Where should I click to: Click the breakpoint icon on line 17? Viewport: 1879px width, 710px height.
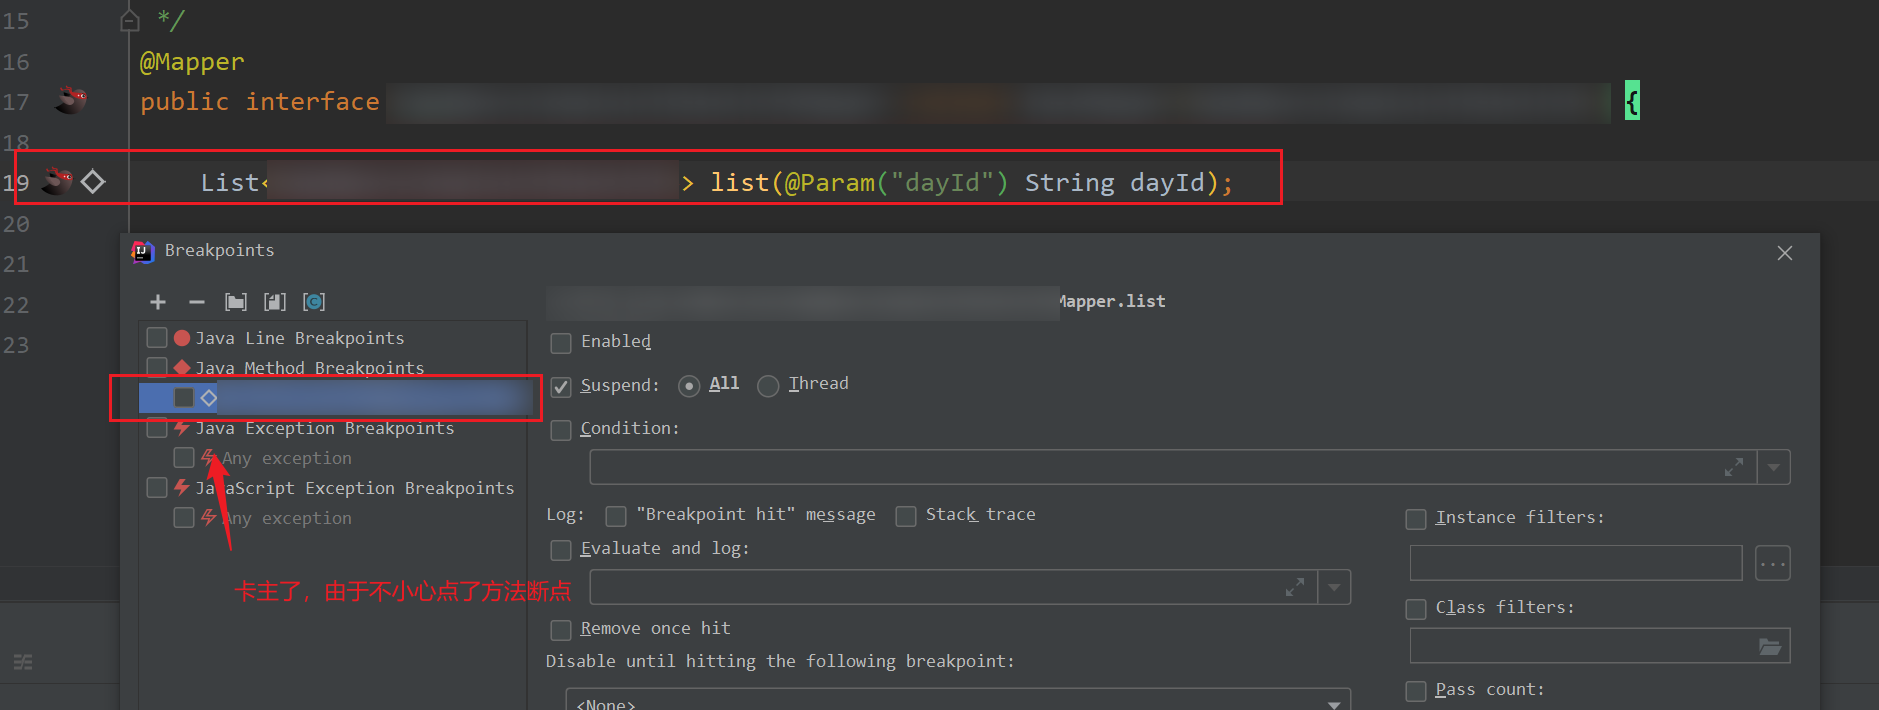coord(71,100)
